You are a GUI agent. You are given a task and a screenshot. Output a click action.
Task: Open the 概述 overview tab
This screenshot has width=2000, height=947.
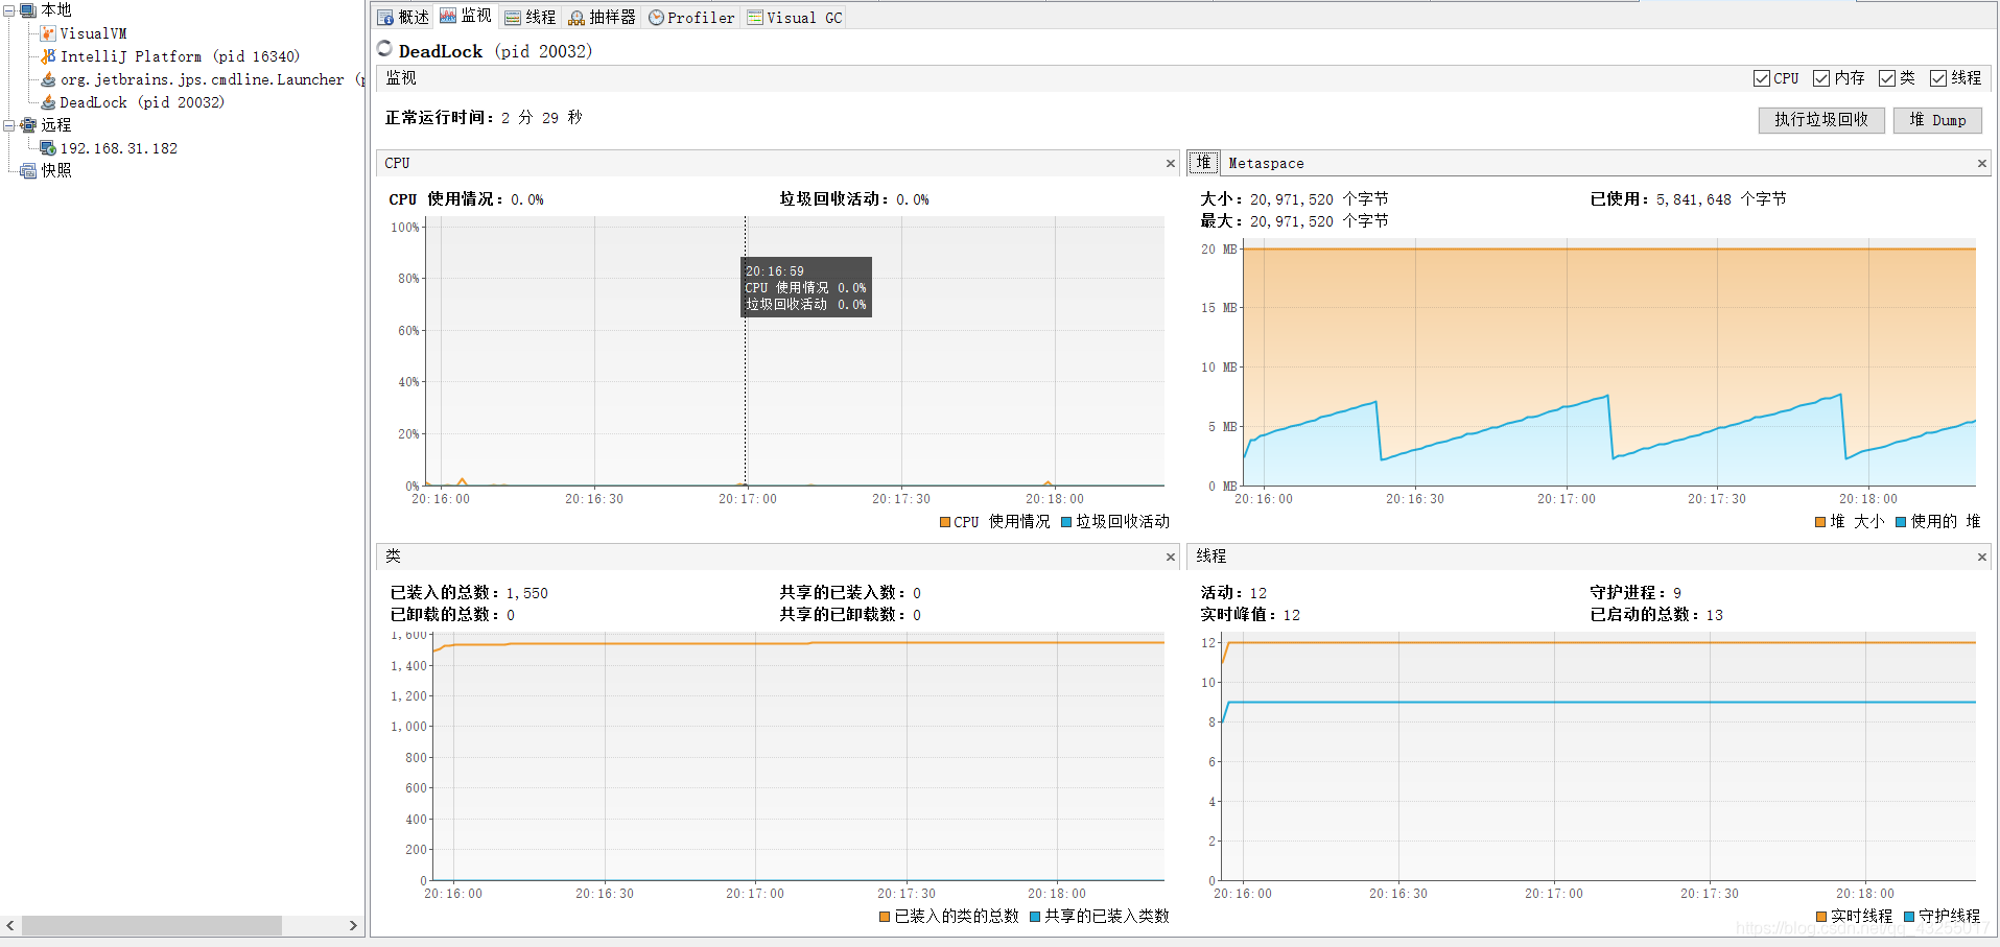pyautogui.click(x=403, y=17)
